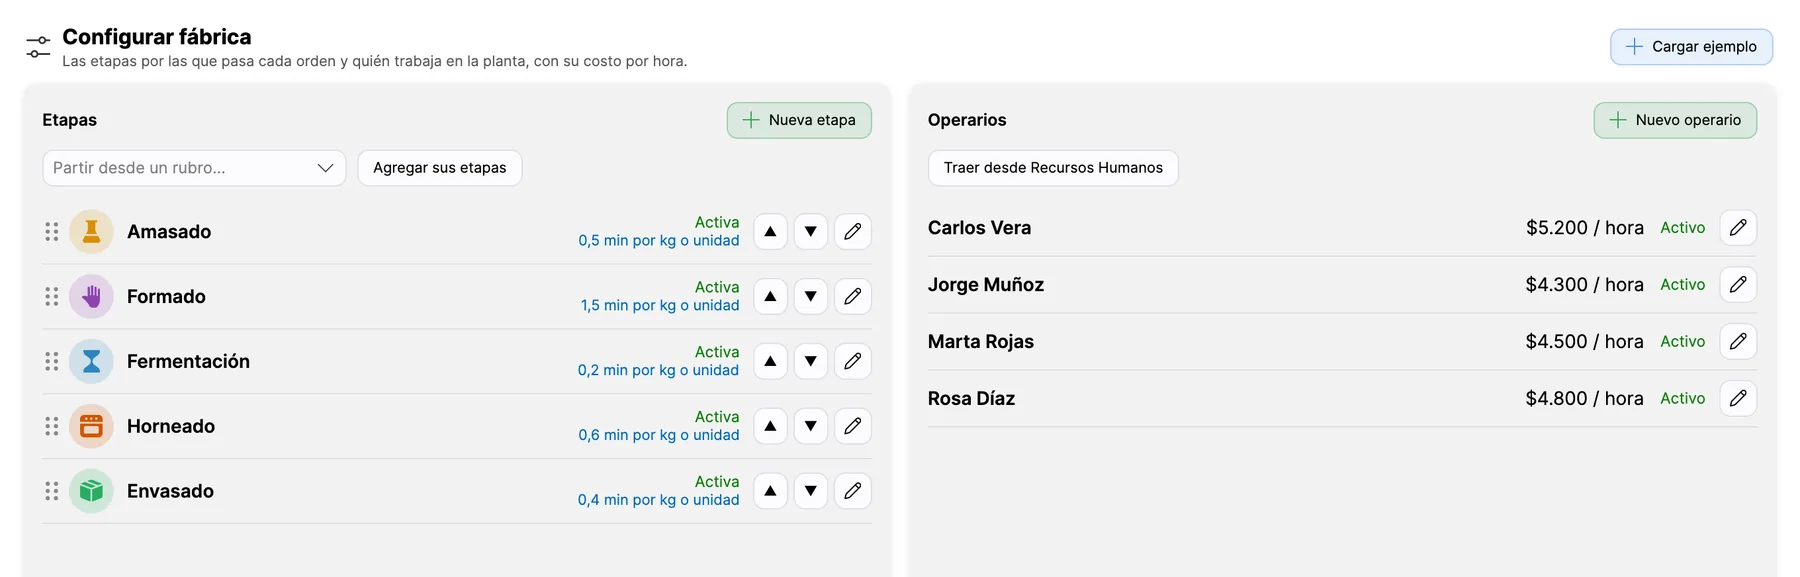This screenshot has width=1800, height=577.
Task: Edit the Envasado stage
Action: pos(853,492)
